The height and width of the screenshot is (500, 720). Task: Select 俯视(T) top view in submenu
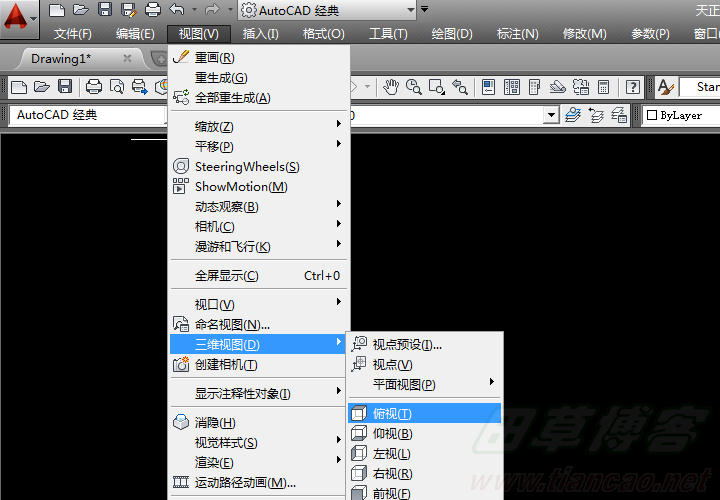click(x=425, y=414)
